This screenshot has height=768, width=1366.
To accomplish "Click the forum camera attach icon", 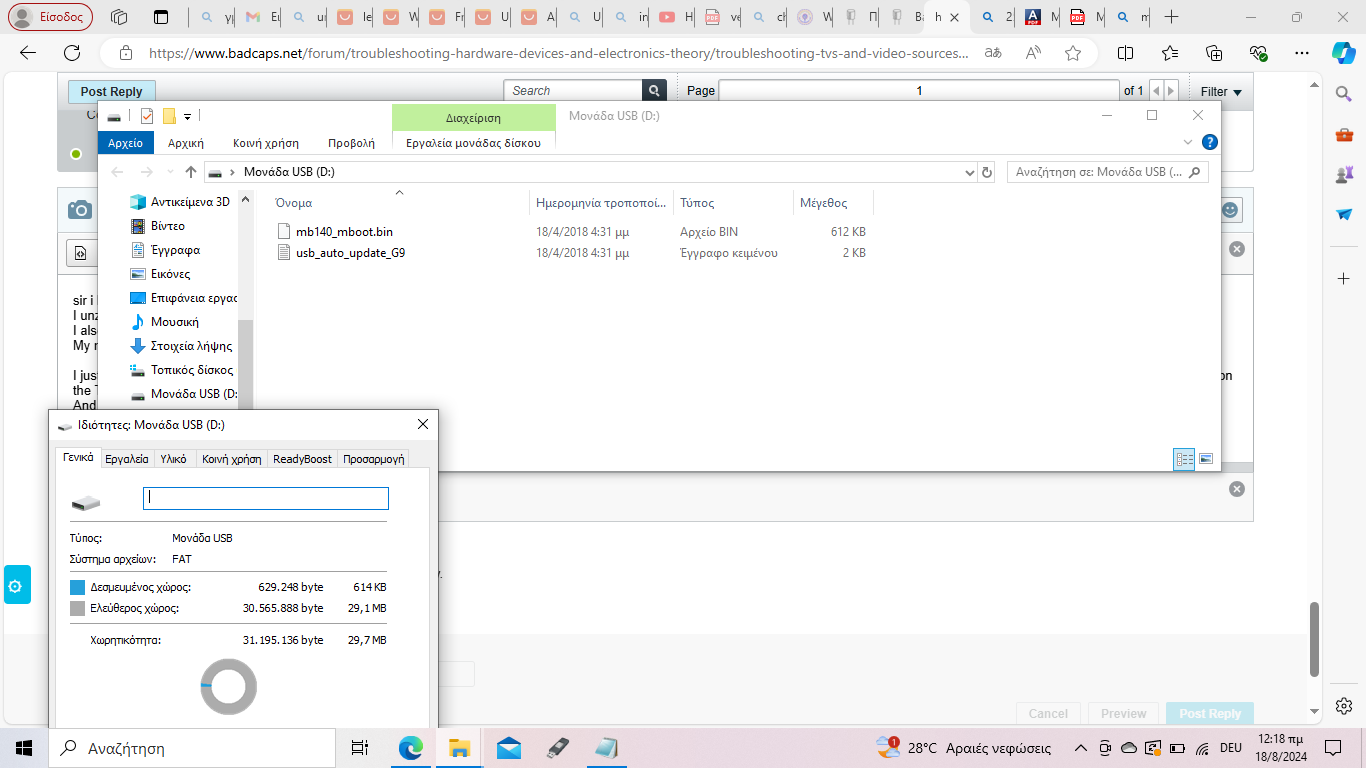I will [x=79, y=209].
